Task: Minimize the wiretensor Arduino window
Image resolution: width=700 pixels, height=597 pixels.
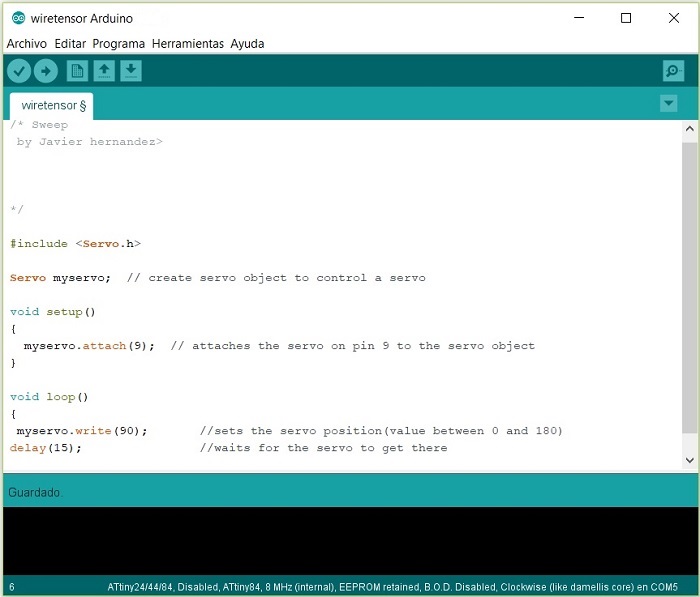Action: pyautogui.click(x=579, y=18)
